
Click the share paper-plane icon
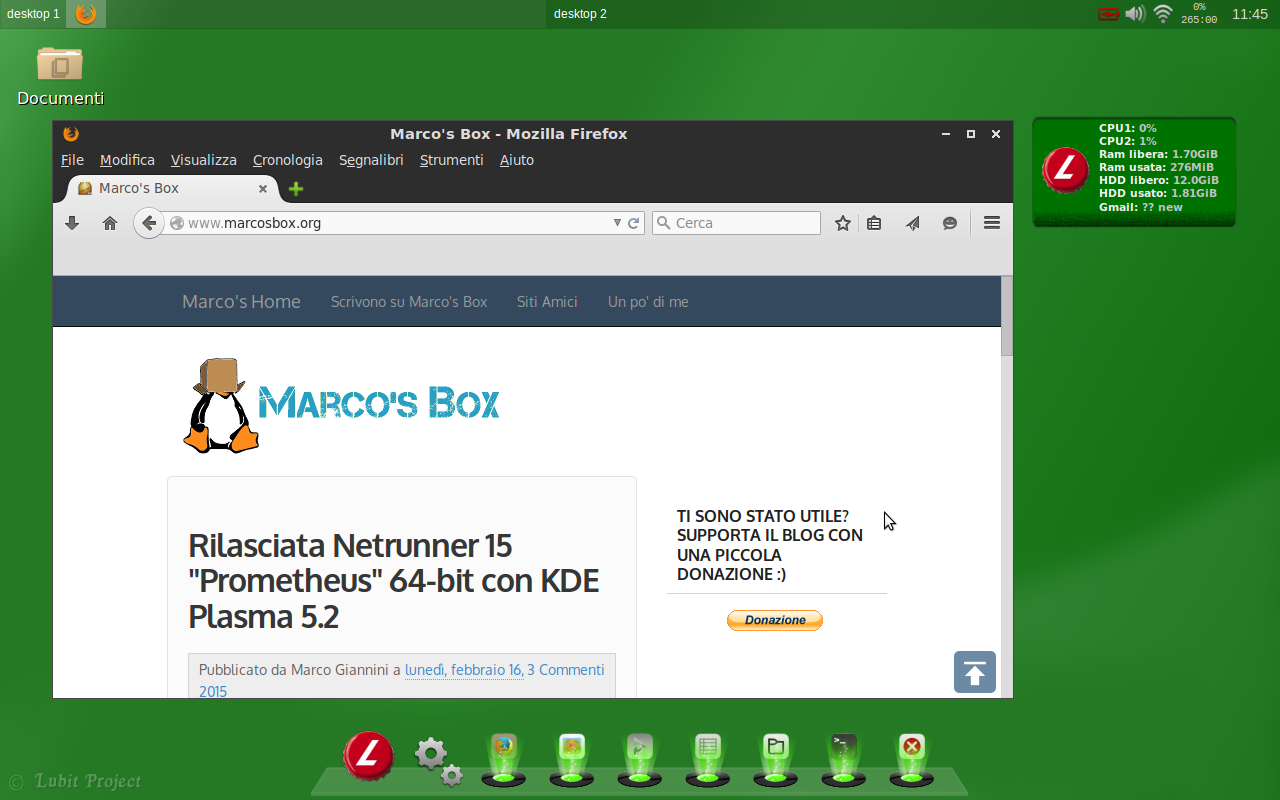(911, 222)
